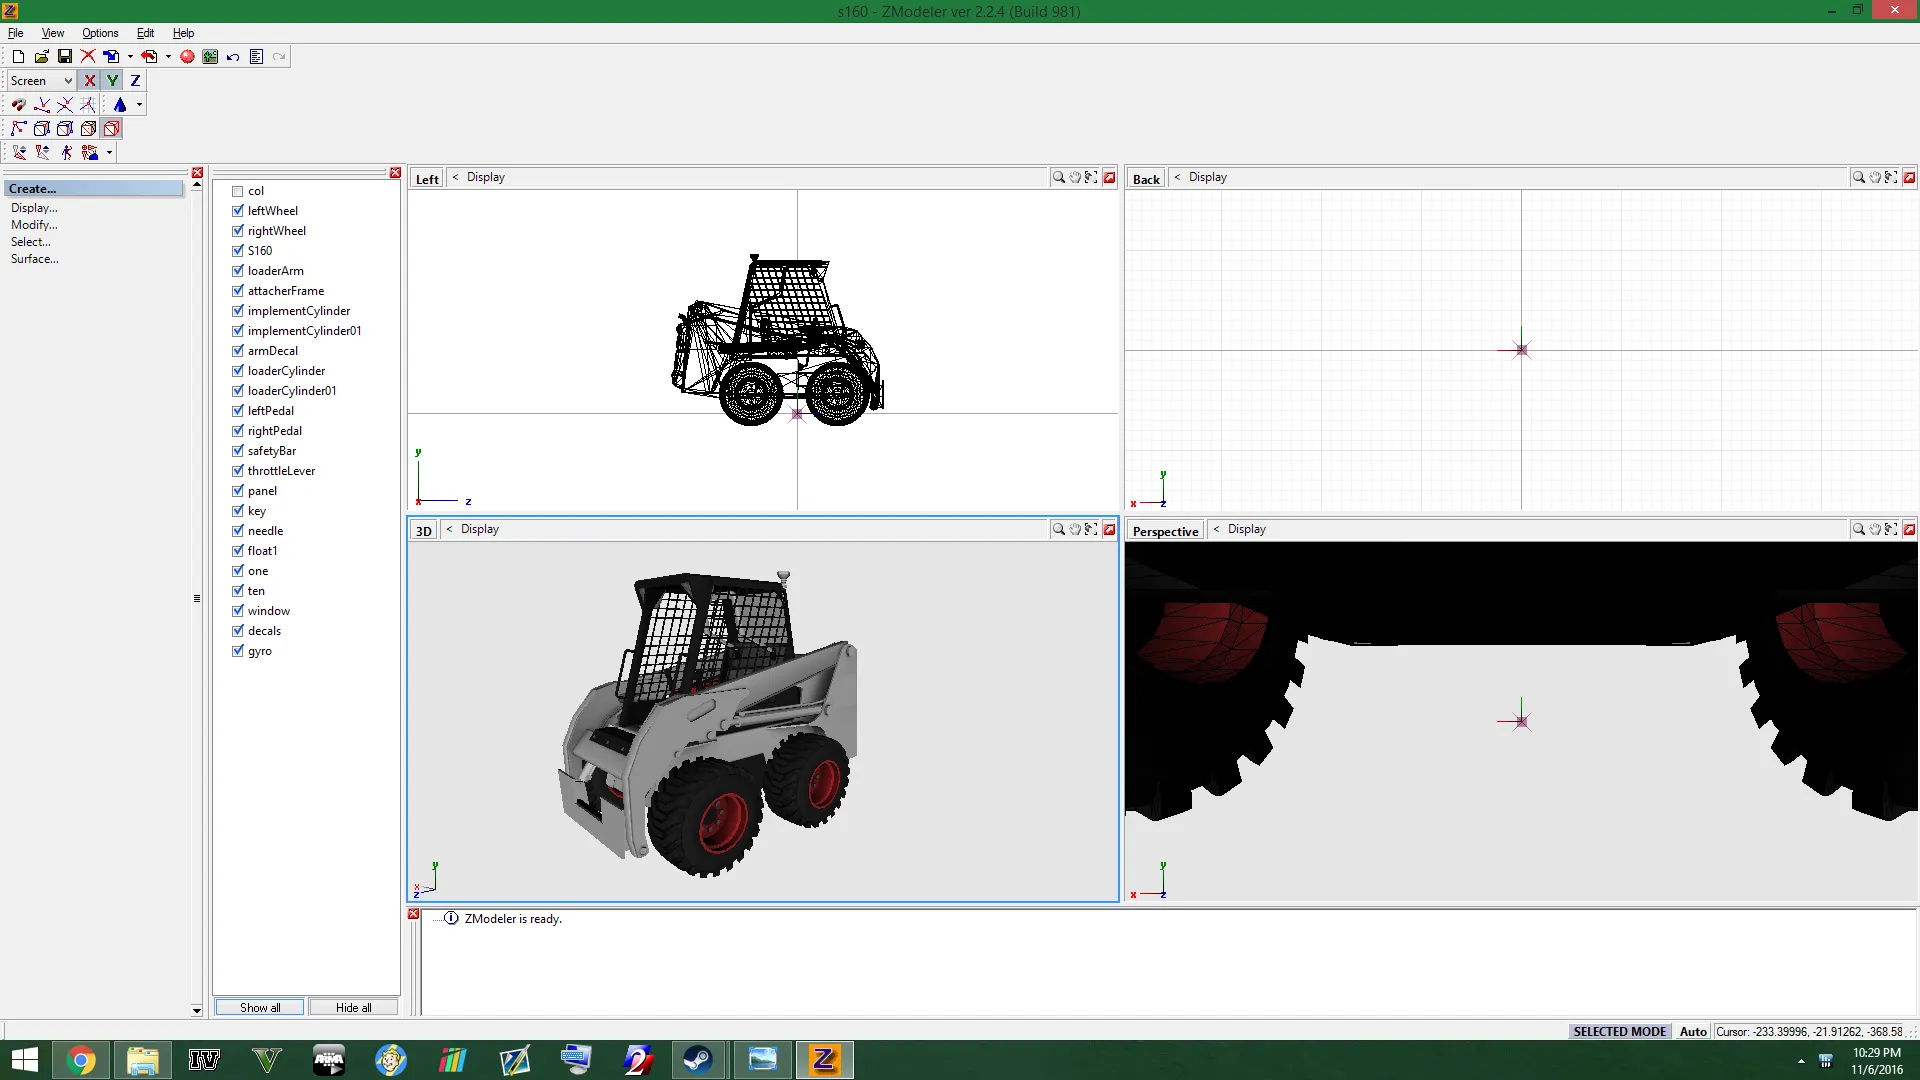Viewport: 1920px width, 1080px height.
Task: Open the Options menu
Action: click(x=100, y=33)
